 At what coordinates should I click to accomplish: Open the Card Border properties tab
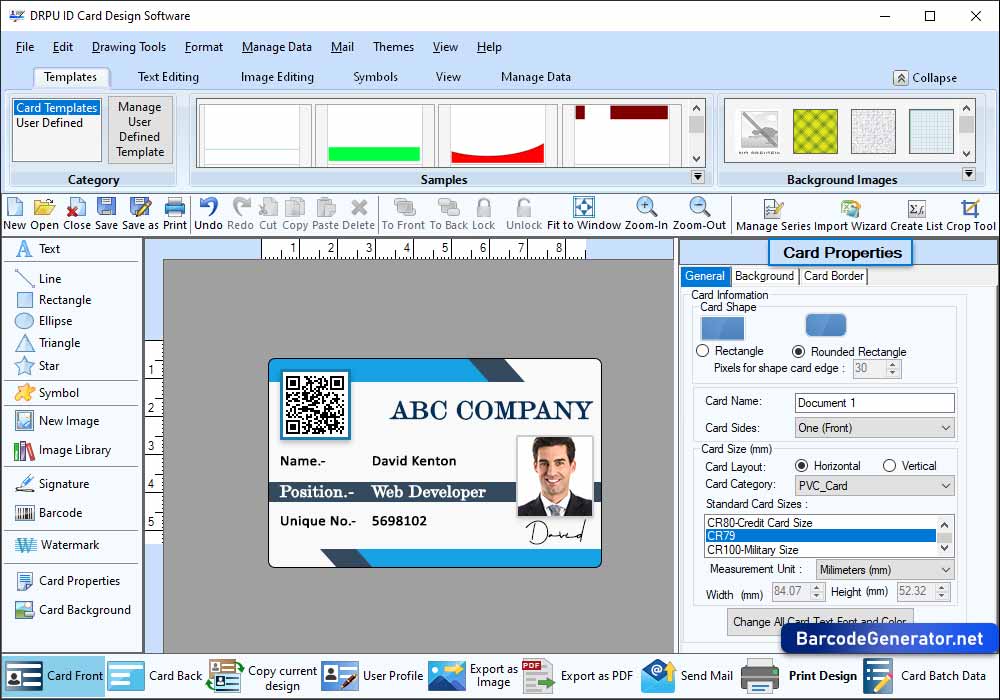(834, 276)
